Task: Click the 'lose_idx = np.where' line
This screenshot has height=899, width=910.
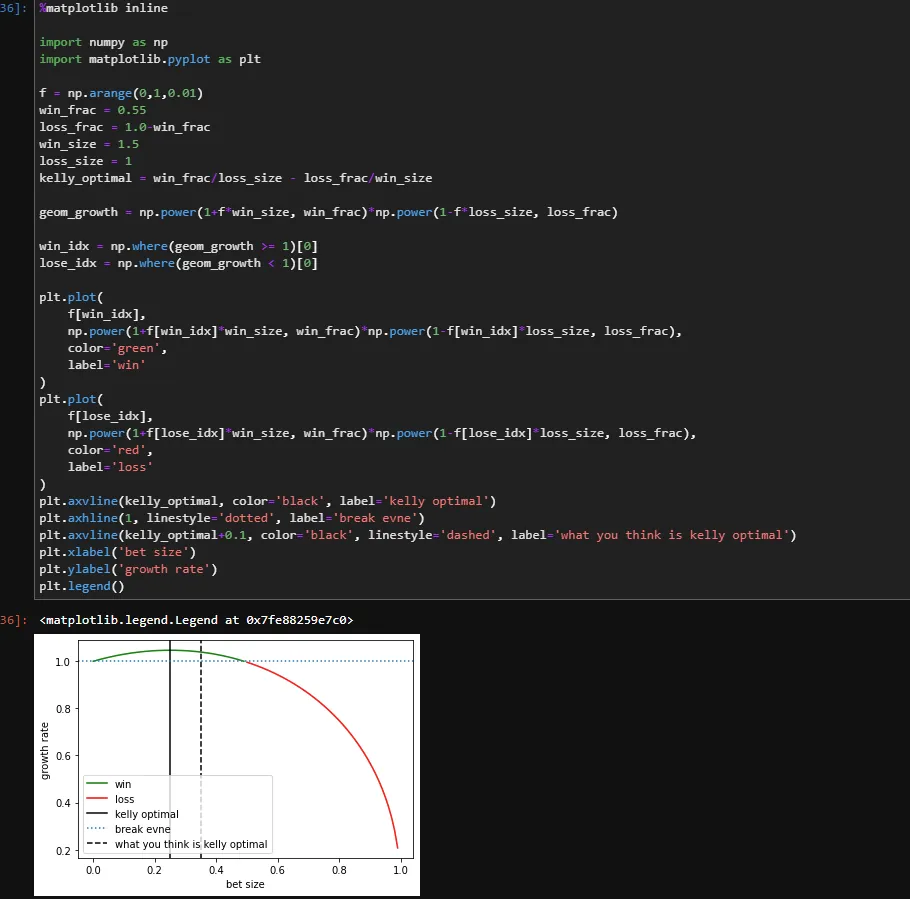Action: pos(178,263)
